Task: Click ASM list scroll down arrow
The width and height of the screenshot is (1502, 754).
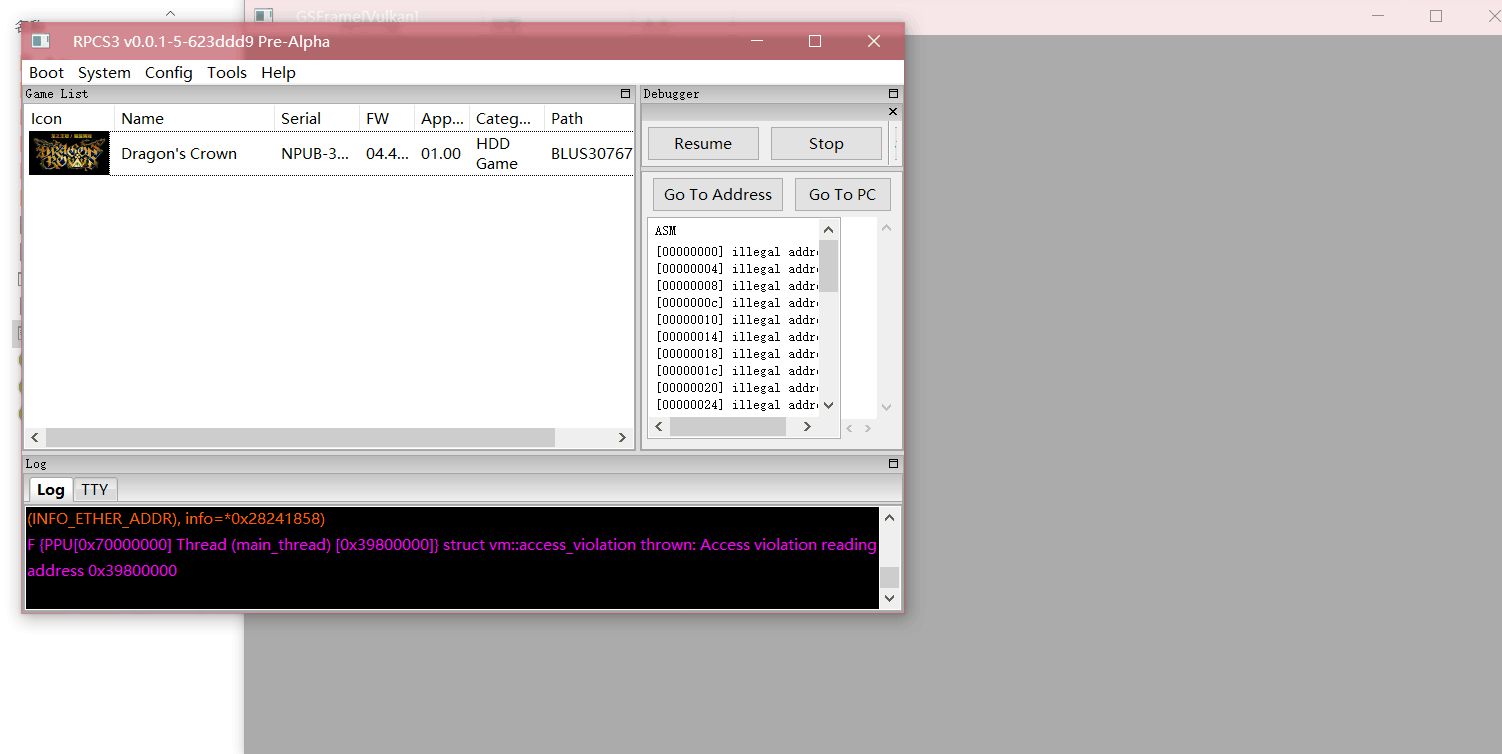Action: pyautogui.click(x=828, y=405)
